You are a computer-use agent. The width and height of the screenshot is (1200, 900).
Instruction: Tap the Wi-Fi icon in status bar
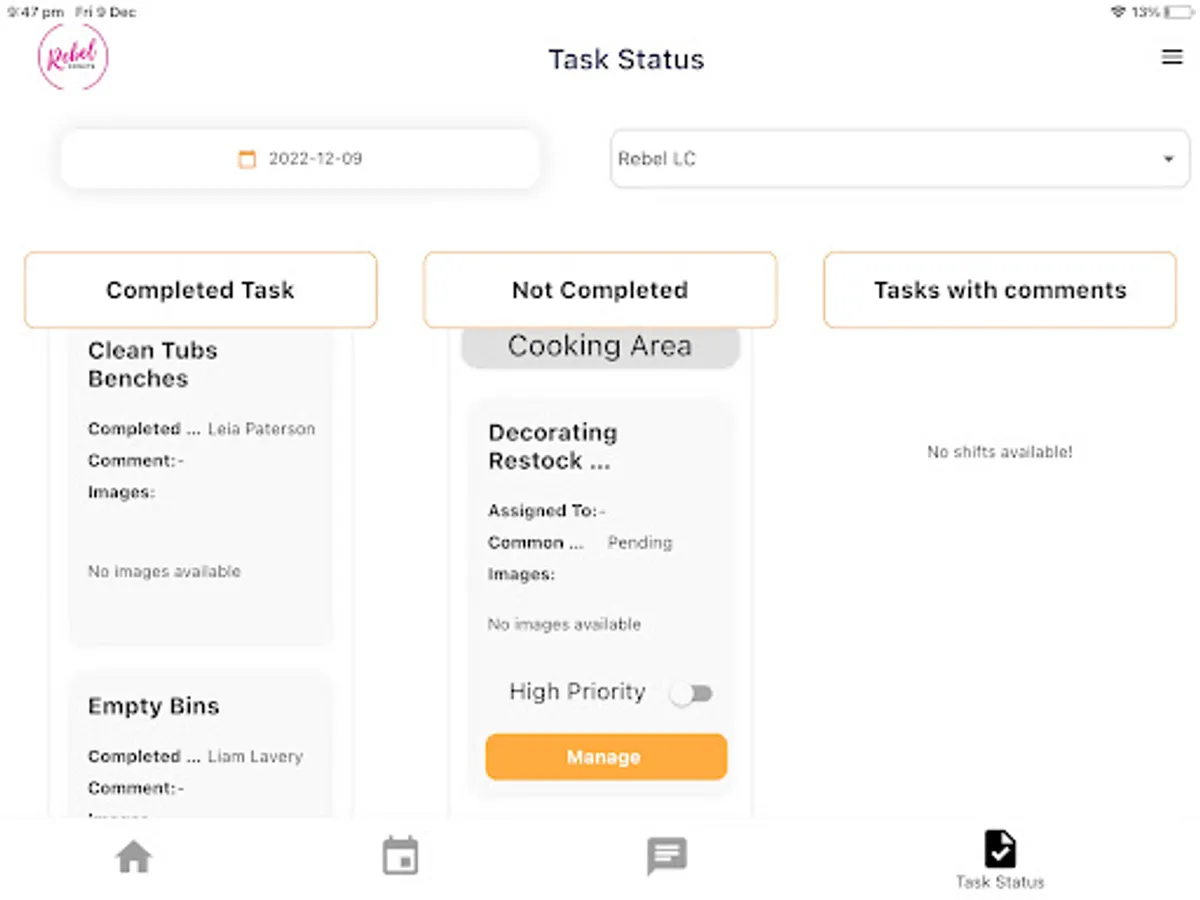(1118, 12)
